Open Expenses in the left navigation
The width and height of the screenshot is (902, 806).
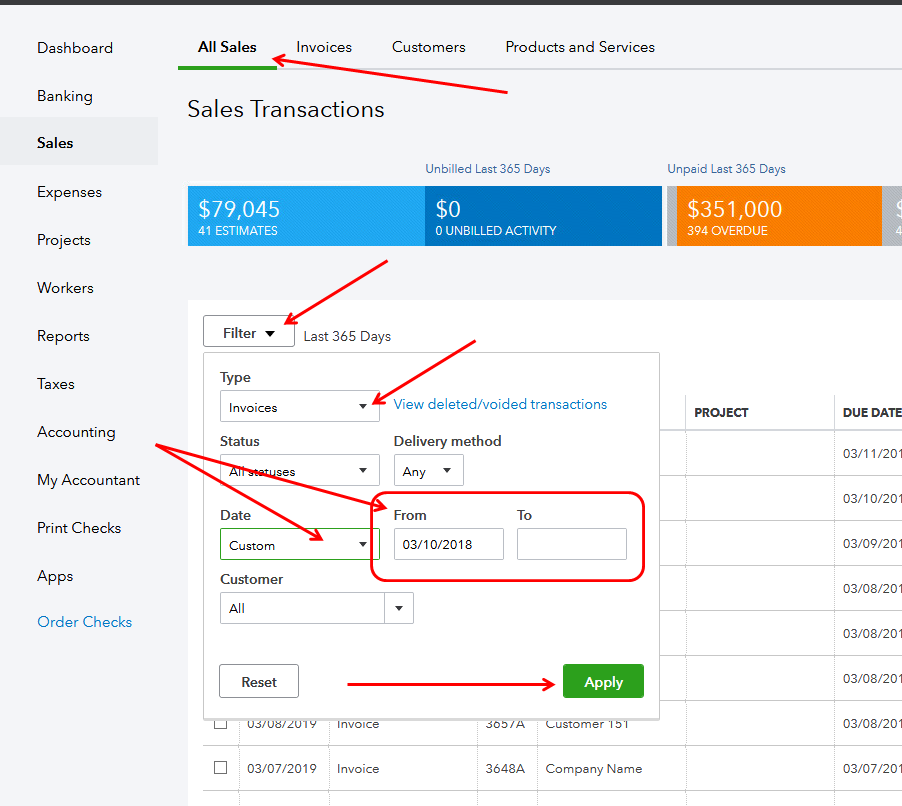69,192
